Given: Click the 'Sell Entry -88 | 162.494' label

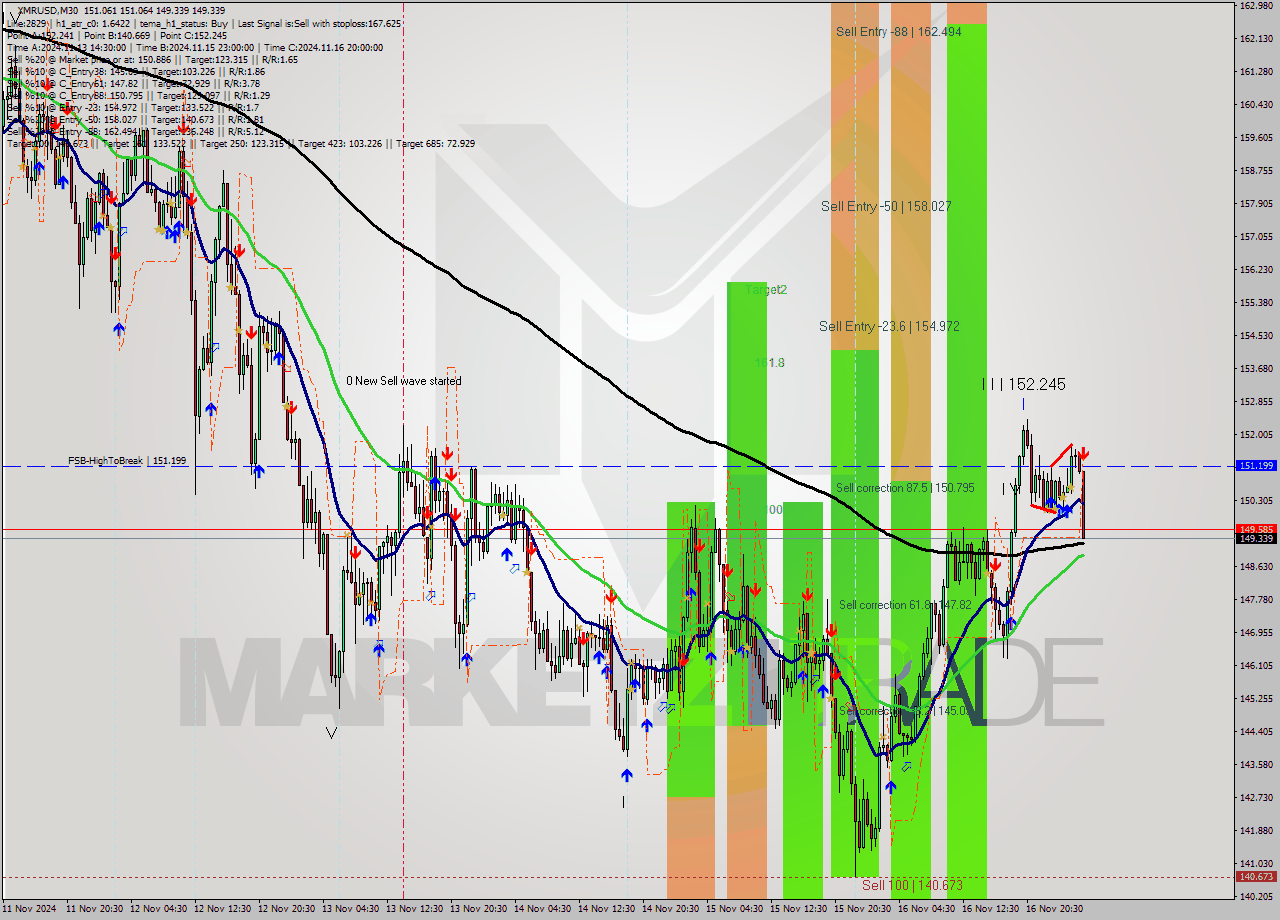Looking at the screenshot, I should pos(899,32).
